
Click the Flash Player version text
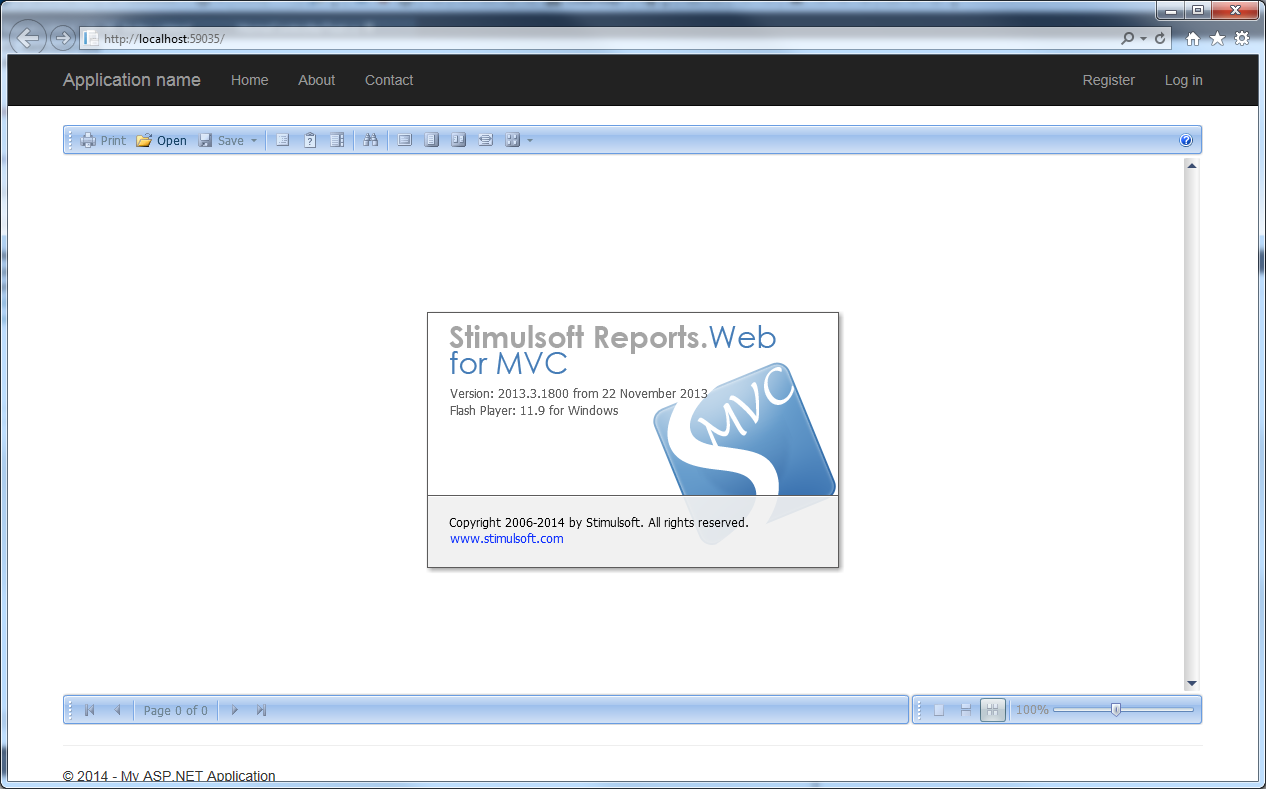534,411
